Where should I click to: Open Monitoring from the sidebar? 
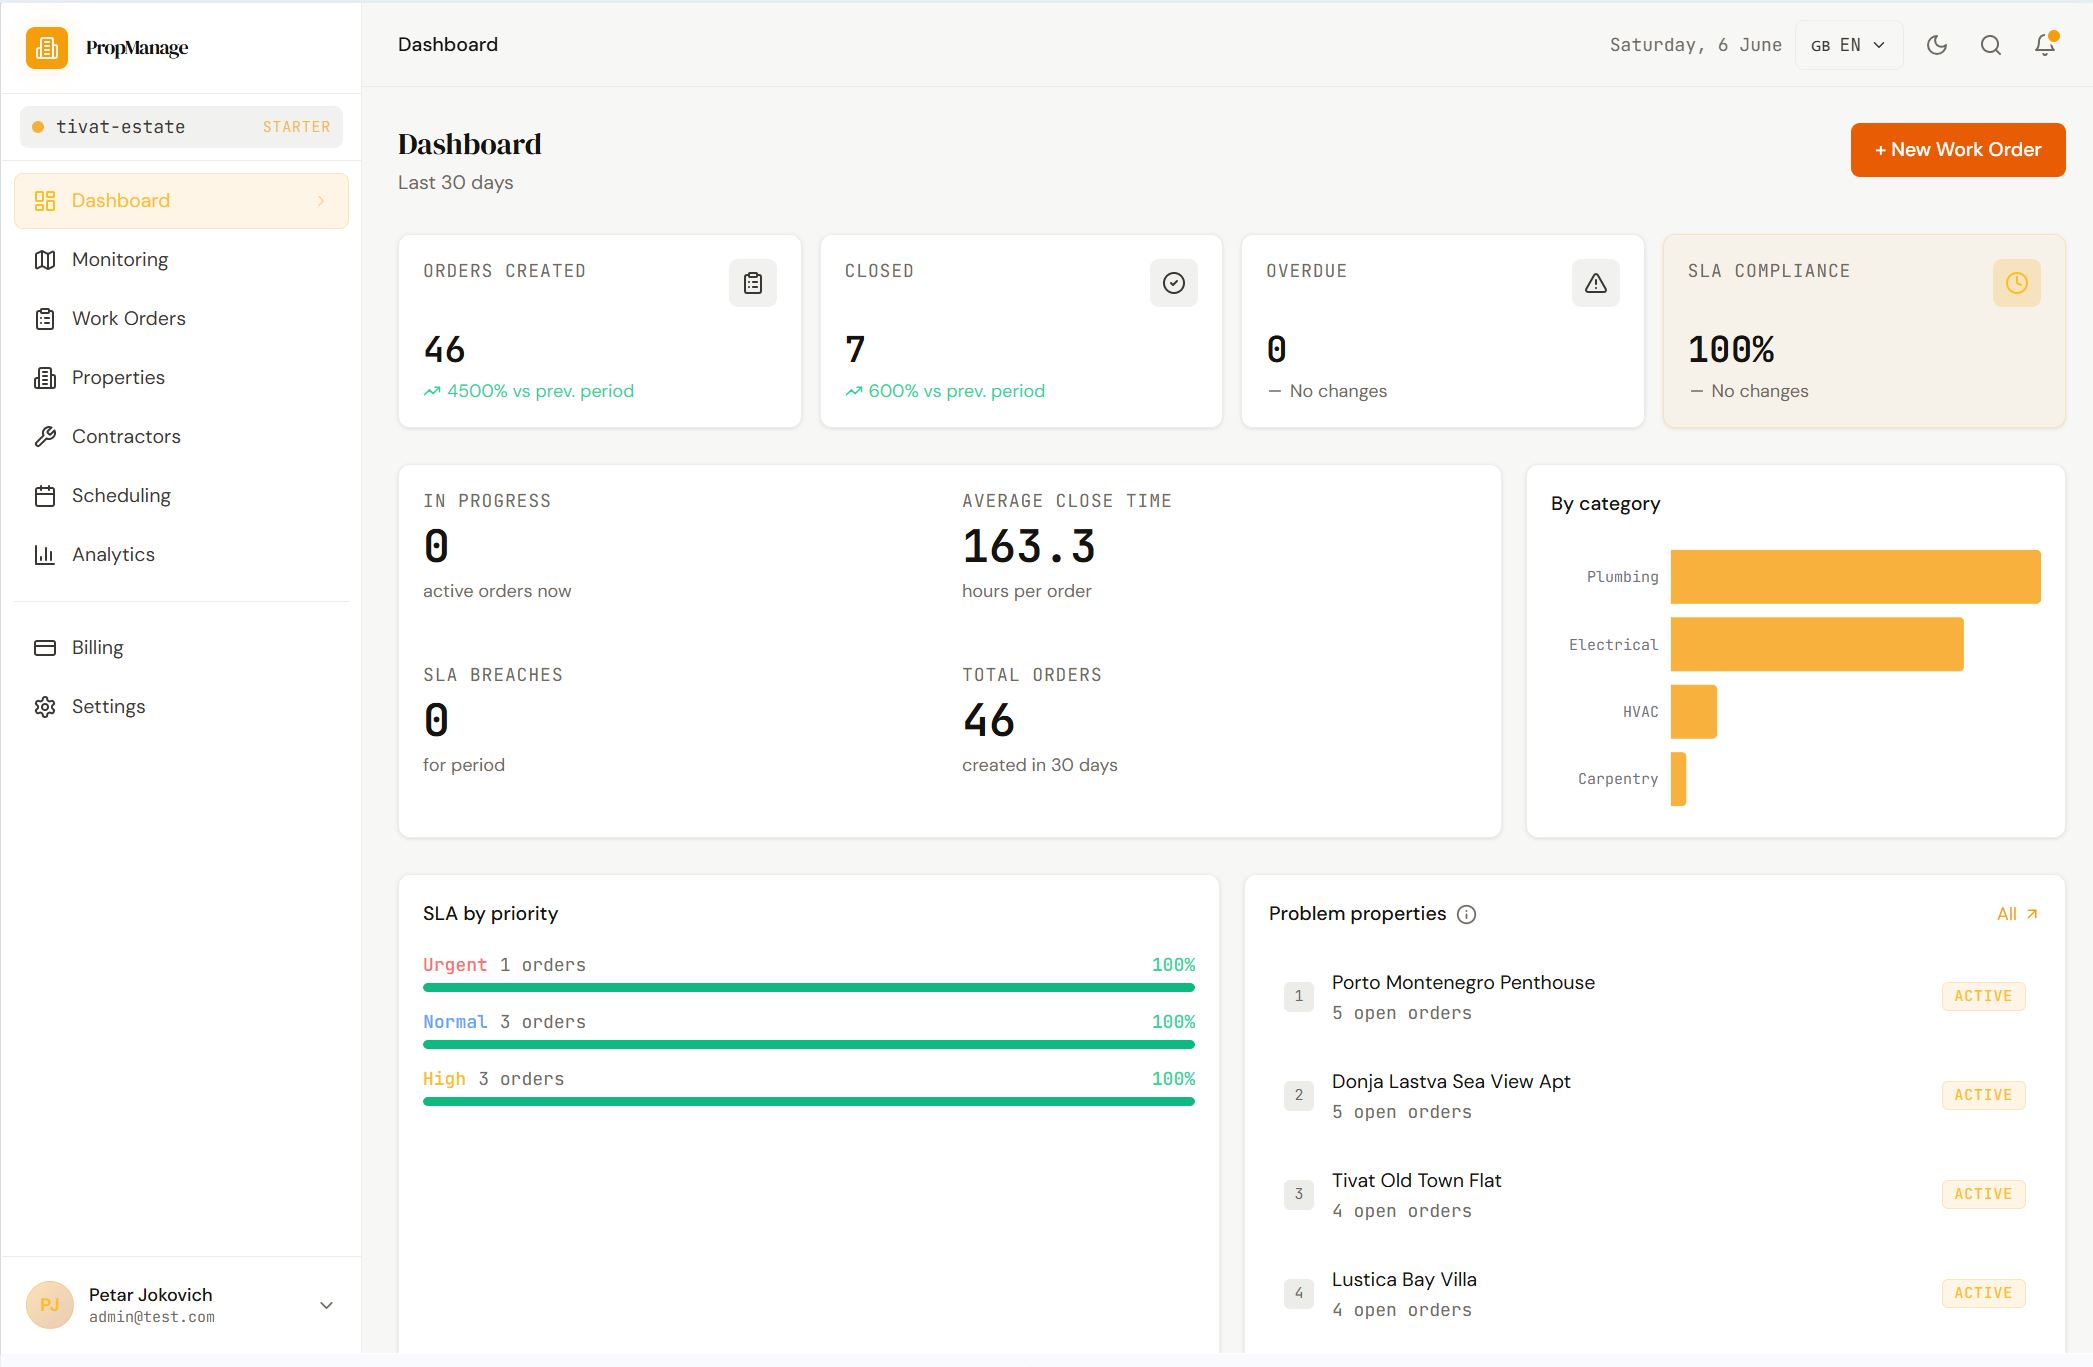[181, 260]
